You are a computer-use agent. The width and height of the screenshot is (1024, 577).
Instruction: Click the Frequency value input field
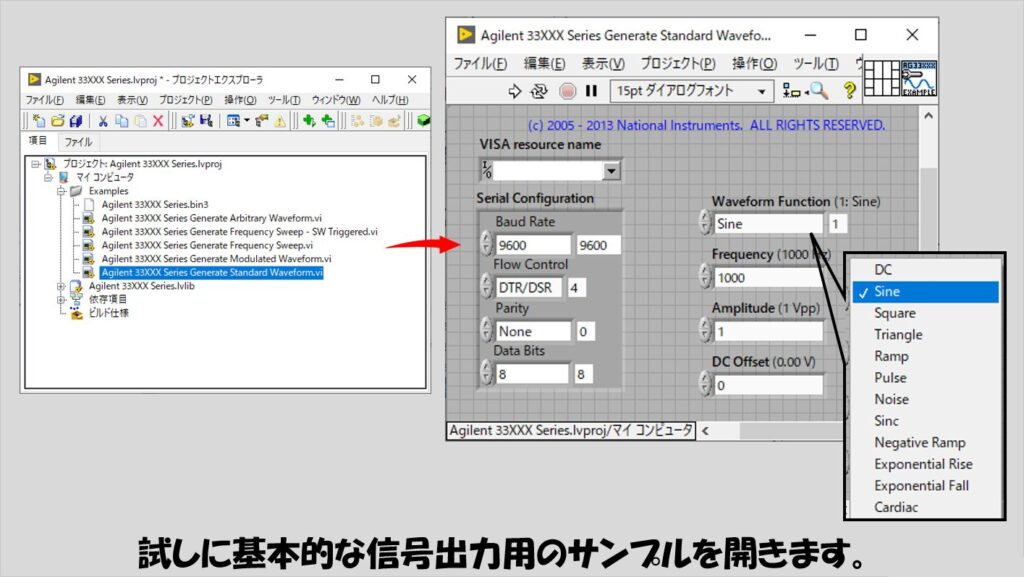point(767,278)
